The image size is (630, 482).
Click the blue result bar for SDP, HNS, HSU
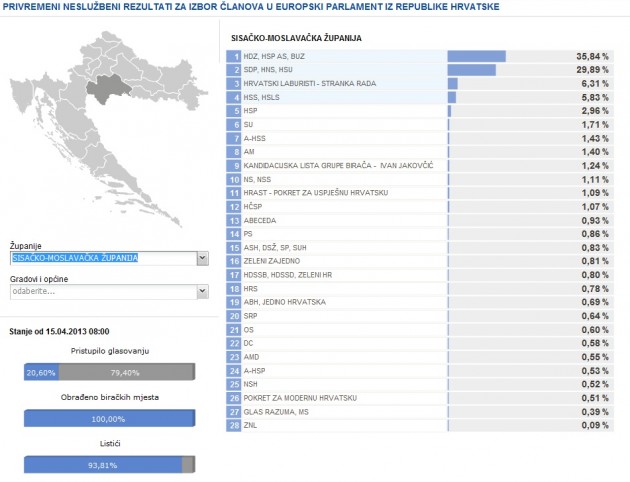[471, 70]
